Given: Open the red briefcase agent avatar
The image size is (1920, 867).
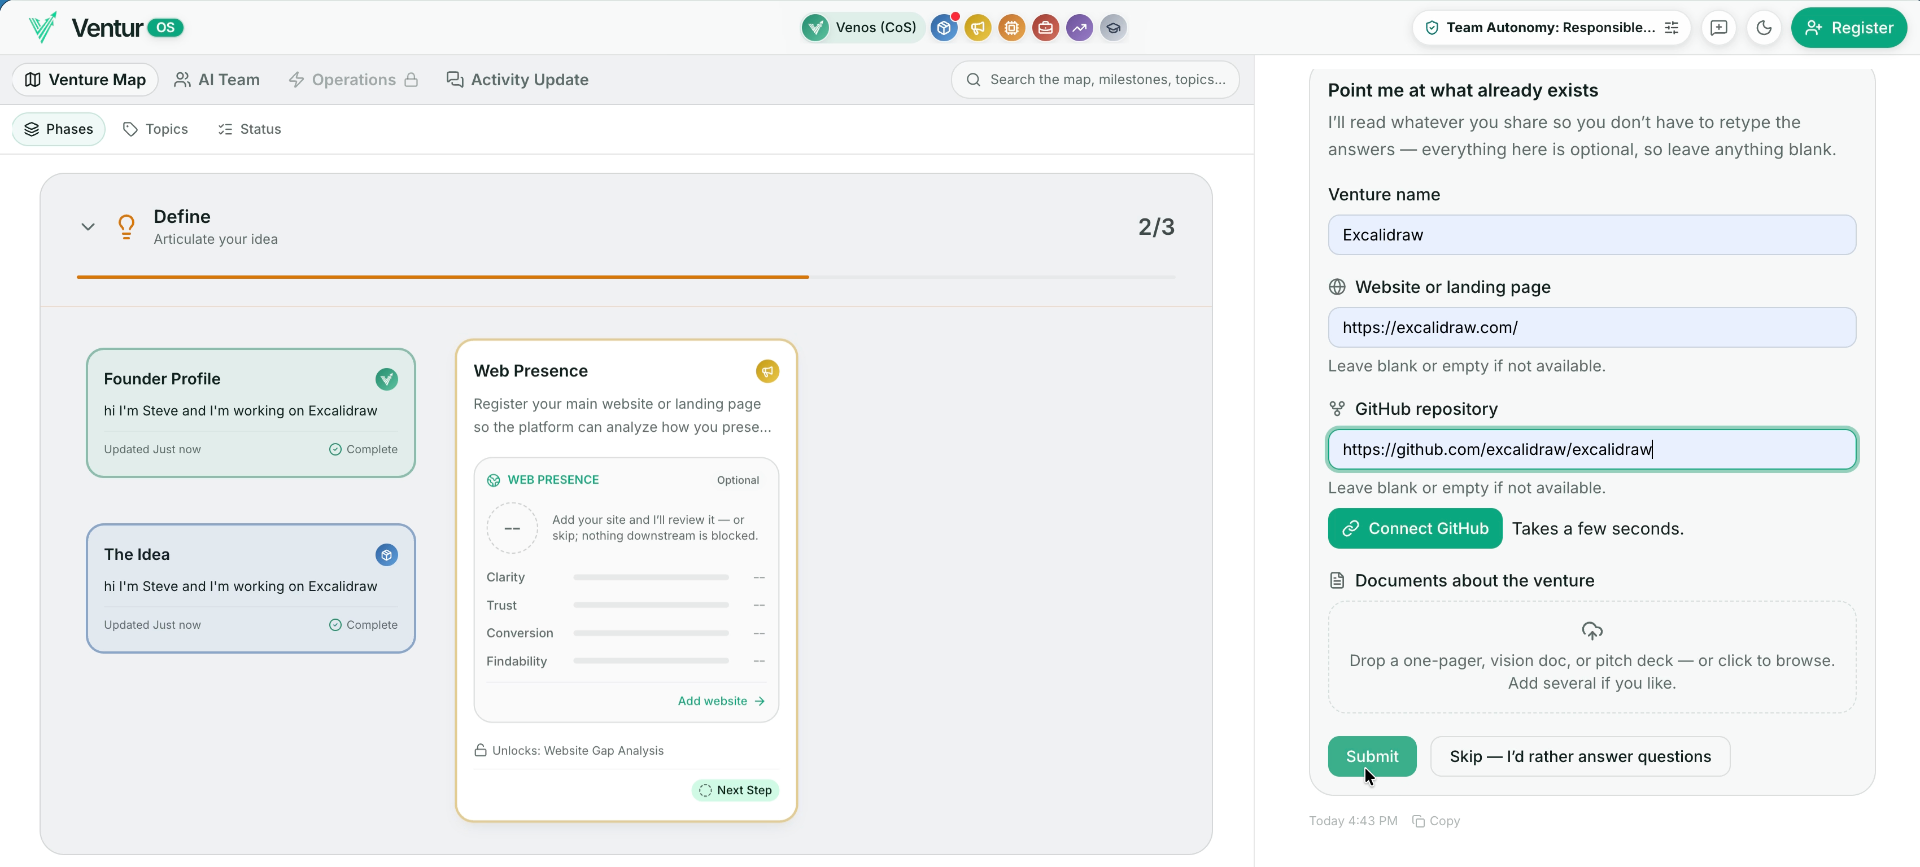Looking at the screenshot, I should [1046, 28].
